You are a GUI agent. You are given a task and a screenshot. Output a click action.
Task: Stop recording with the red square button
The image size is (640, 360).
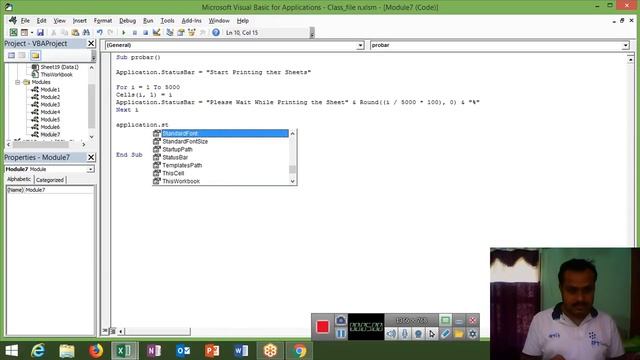322,327
